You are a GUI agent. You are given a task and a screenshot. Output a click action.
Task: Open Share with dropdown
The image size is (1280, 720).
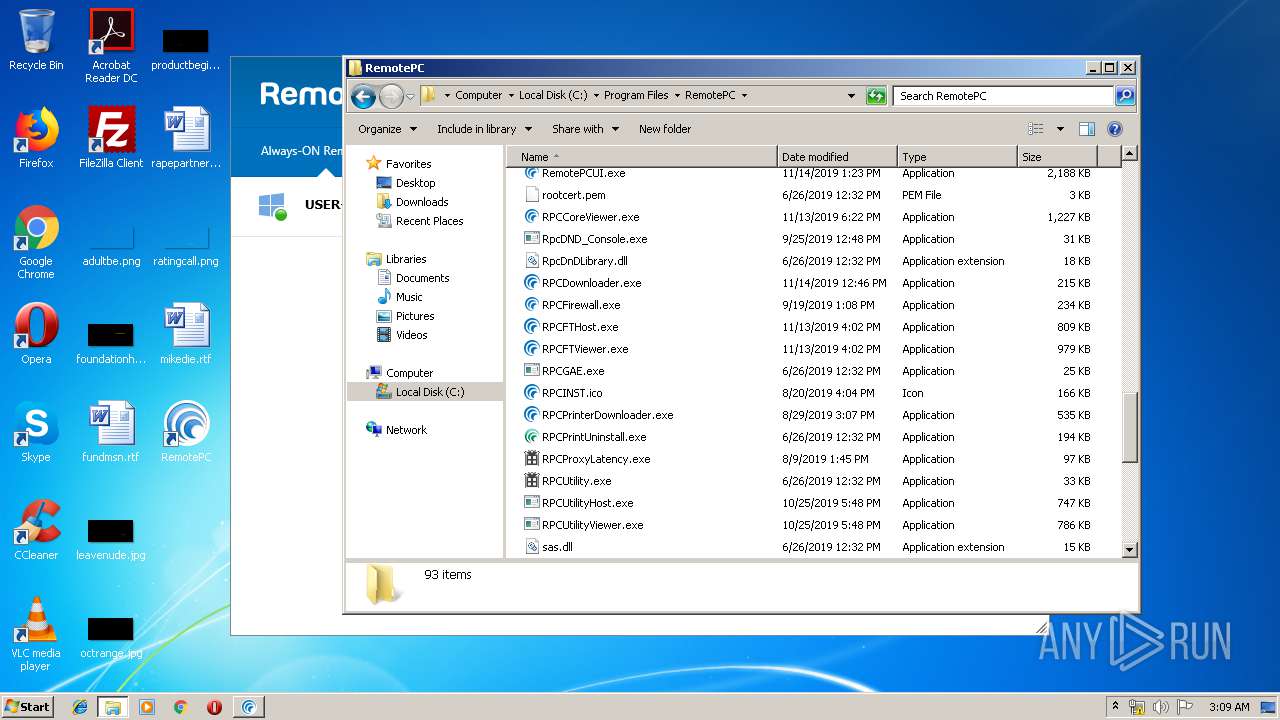tap(585, 129)
